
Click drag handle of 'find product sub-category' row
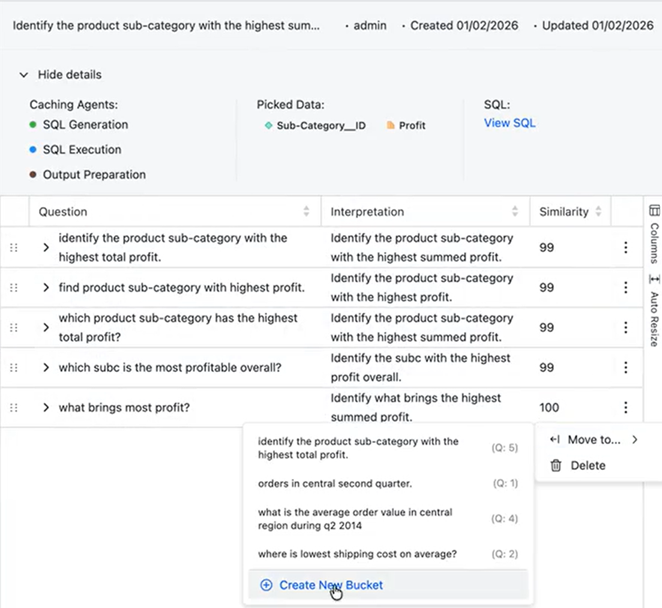point(13,288)
